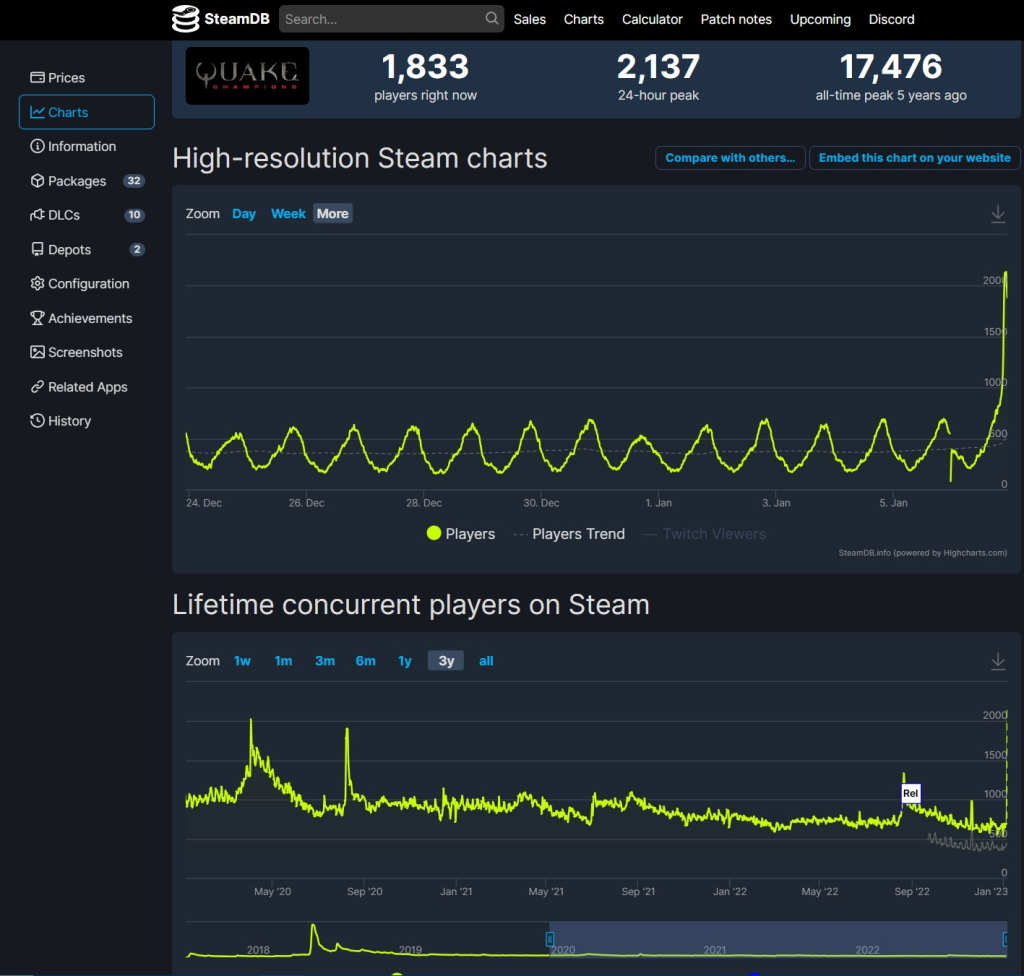The height and width of the screenshot is (976, 1024).
Task: Set lifetime chart zoom to 6m
Action: tap(365, 660)
